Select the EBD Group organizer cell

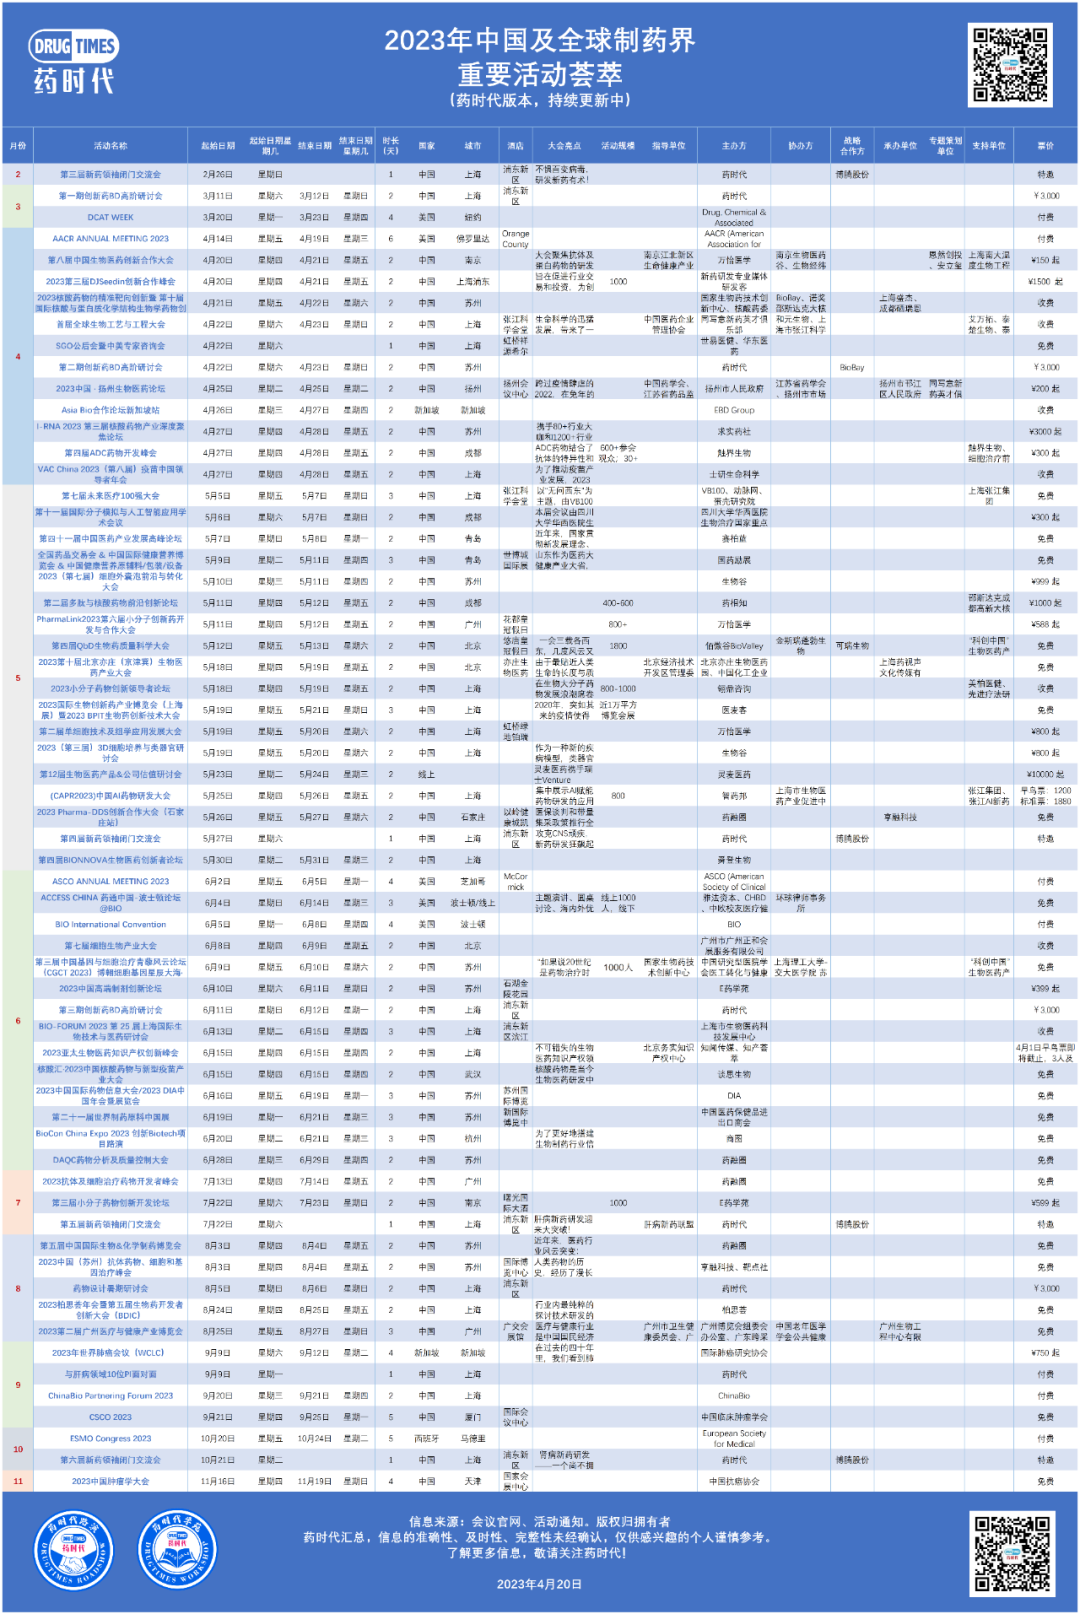(x=734, y=410)
